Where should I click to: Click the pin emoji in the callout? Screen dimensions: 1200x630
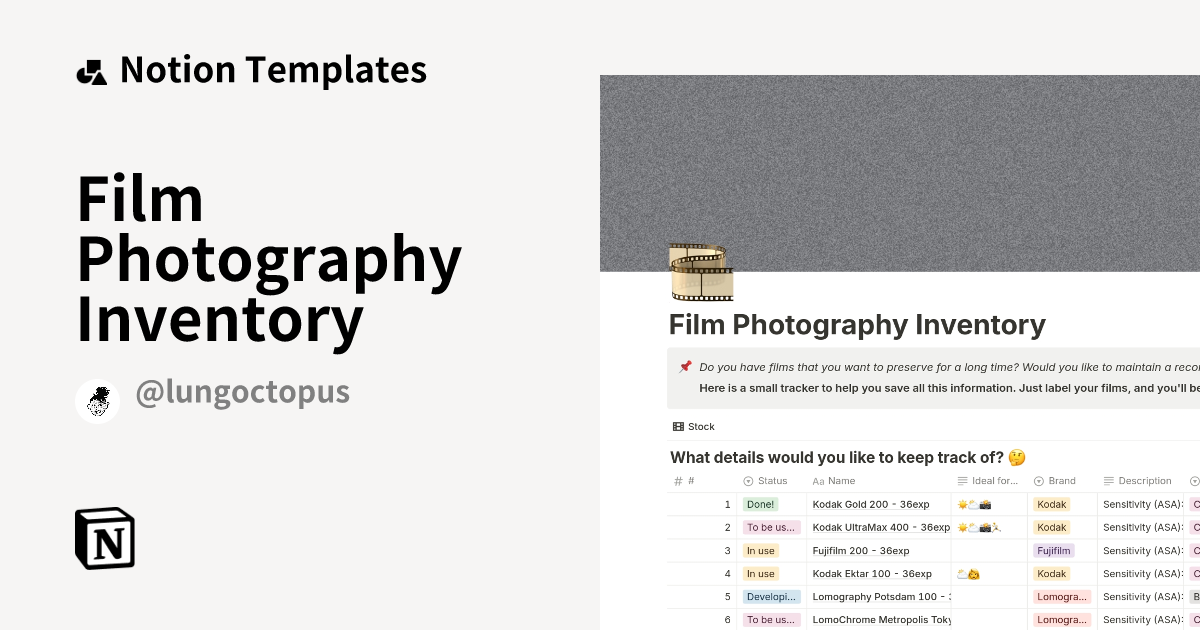685,366
